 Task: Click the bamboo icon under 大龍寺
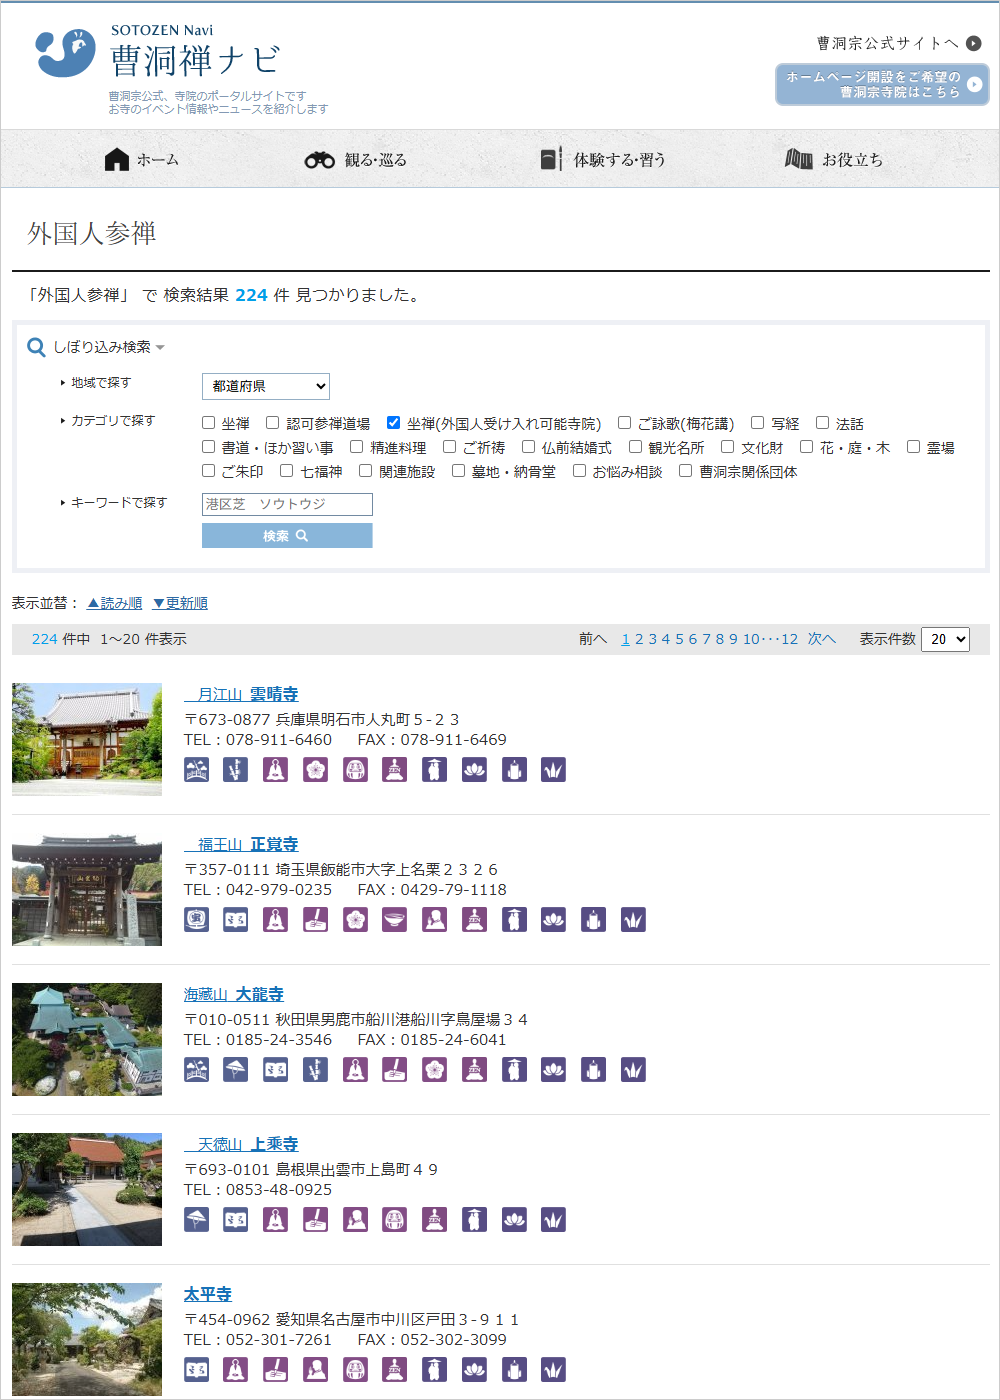pos(315,1069)
